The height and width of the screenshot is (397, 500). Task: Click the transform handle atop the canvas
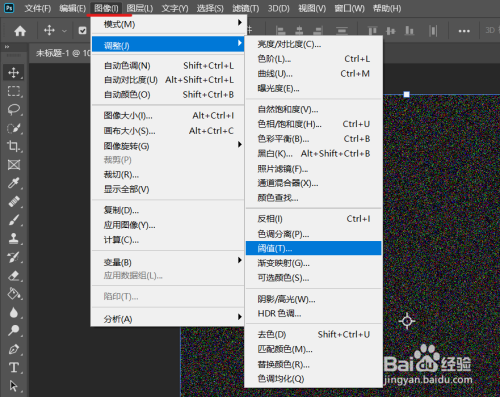coord(406,95)
